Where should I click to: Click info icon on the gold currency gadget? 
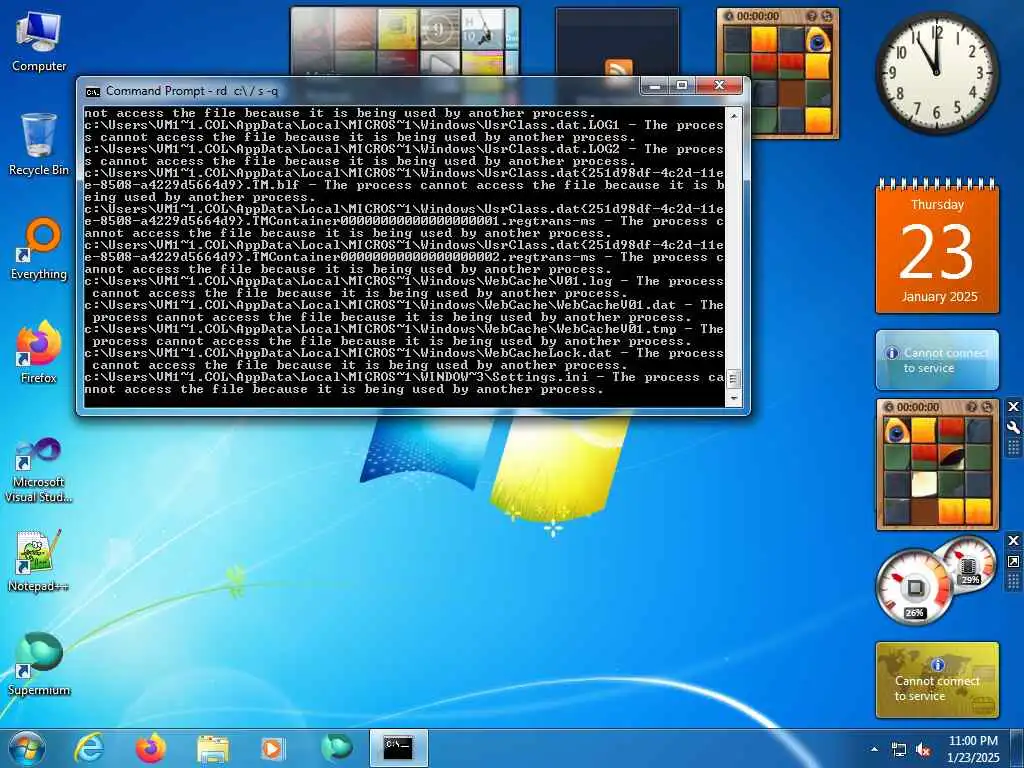coord(938,665)
